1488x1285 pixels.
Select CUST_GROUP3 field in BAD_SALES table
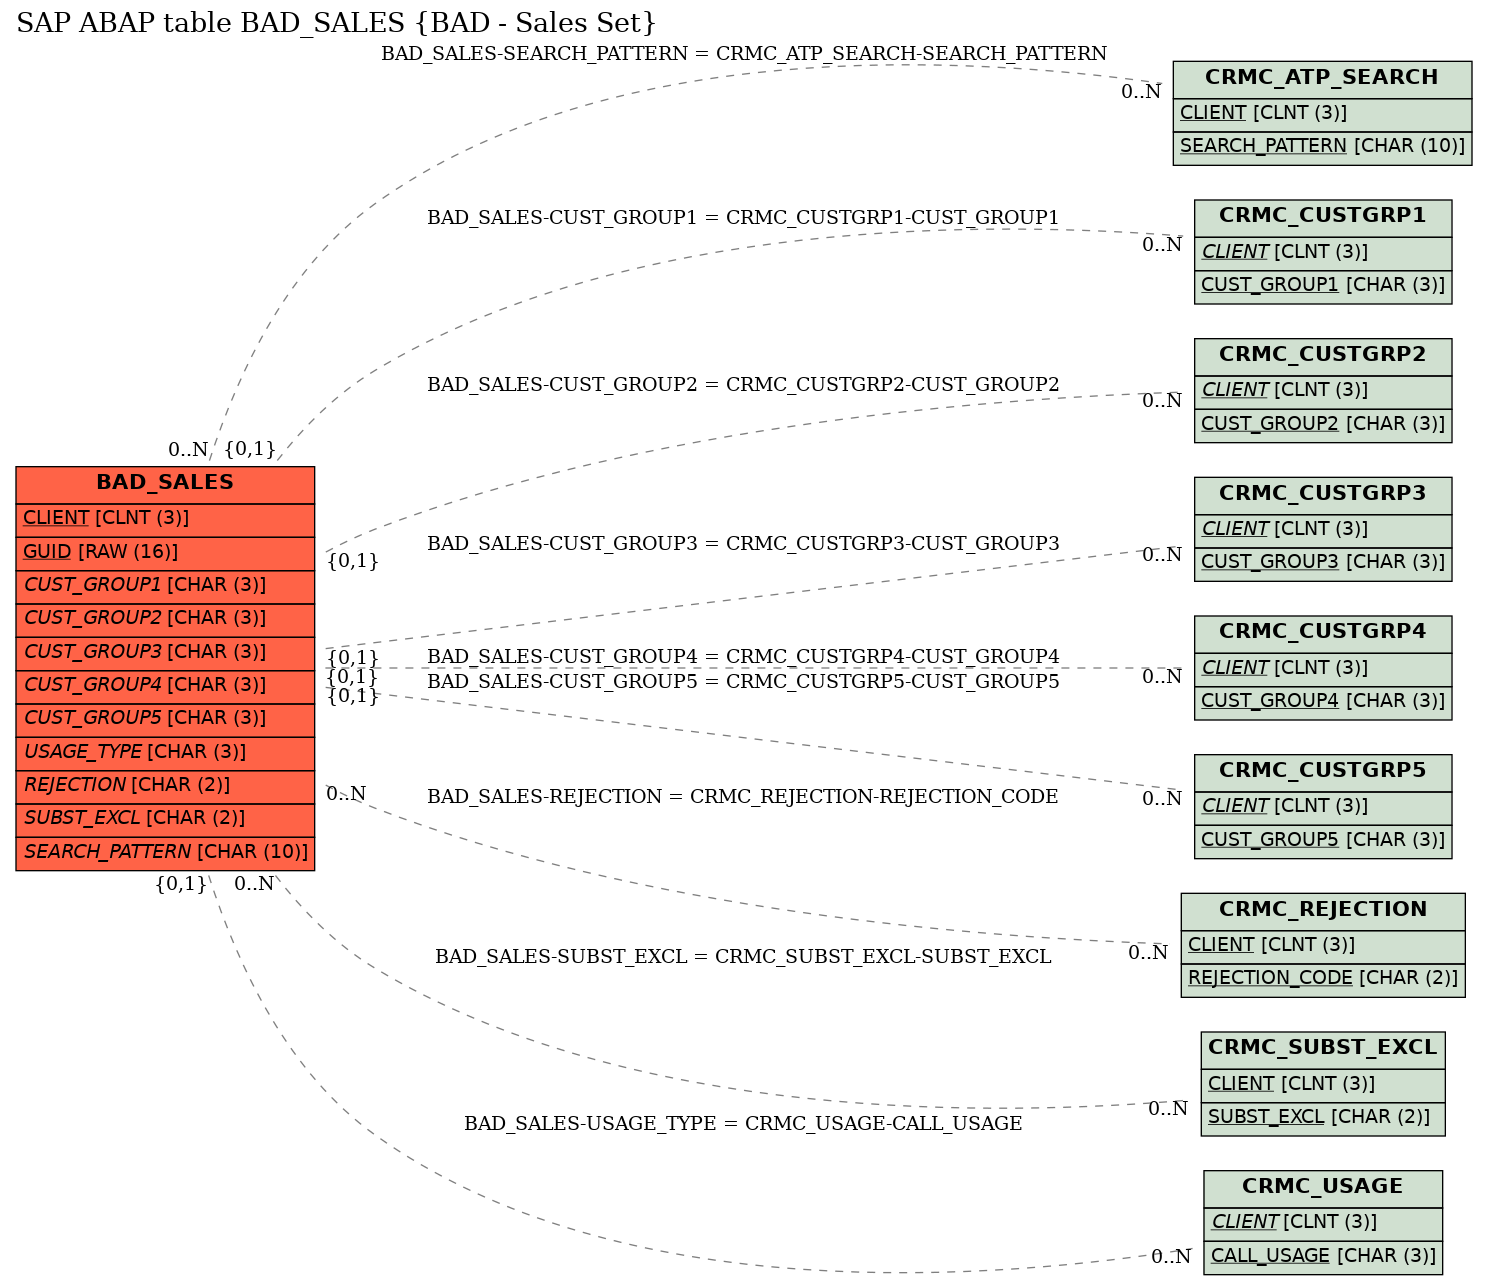(x=165, y=653)
